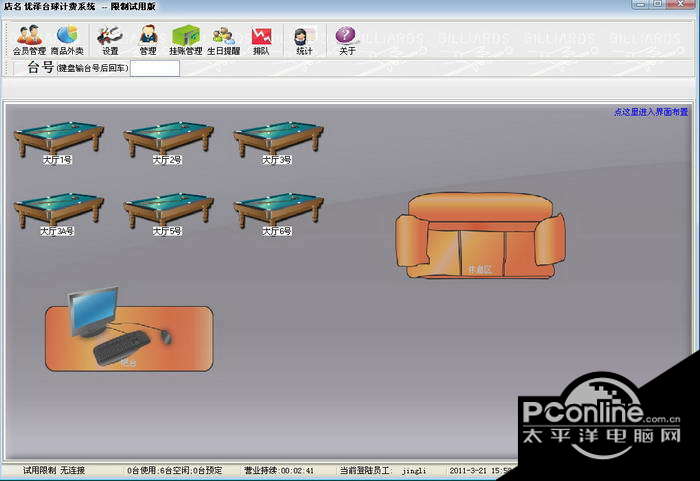This screenshot has height=481, width=700.
Task: Open 生日提醒 birthday reminder icon
Action: coord(224,40)
